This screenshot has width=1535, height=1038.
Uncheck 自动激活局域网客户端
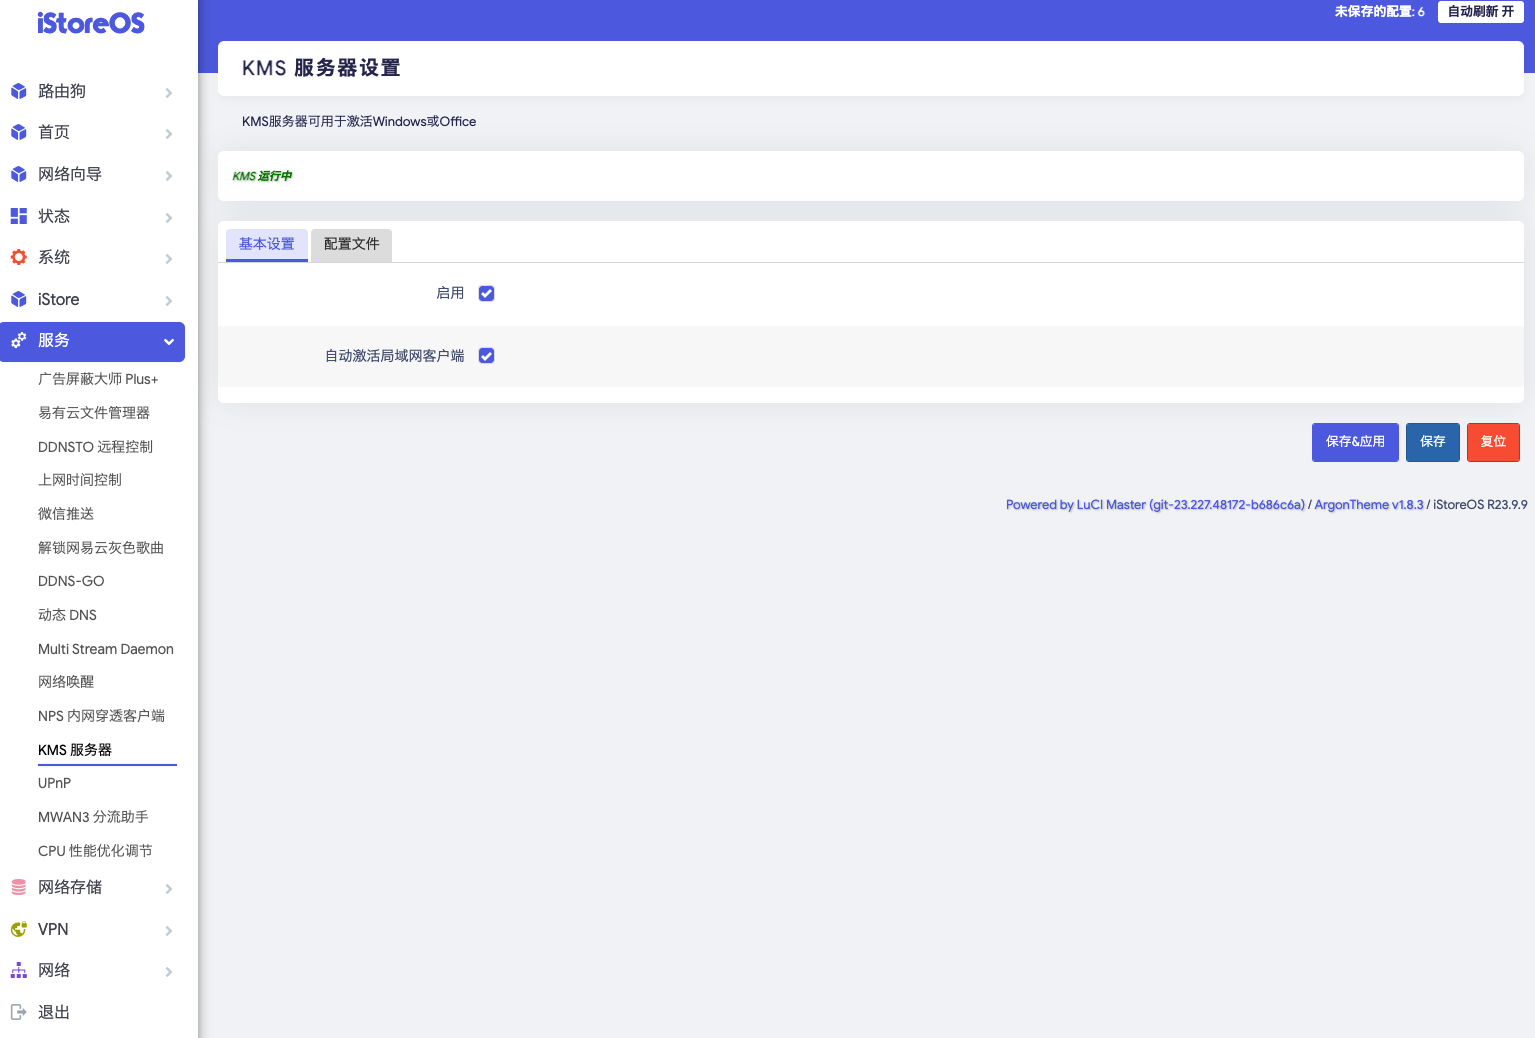coord(486,355)
